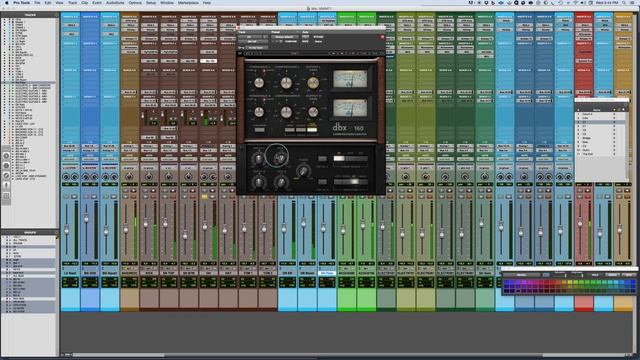
Task: Click lower-row Compression knob on dbx 160
Action: [x=286, y=112]
